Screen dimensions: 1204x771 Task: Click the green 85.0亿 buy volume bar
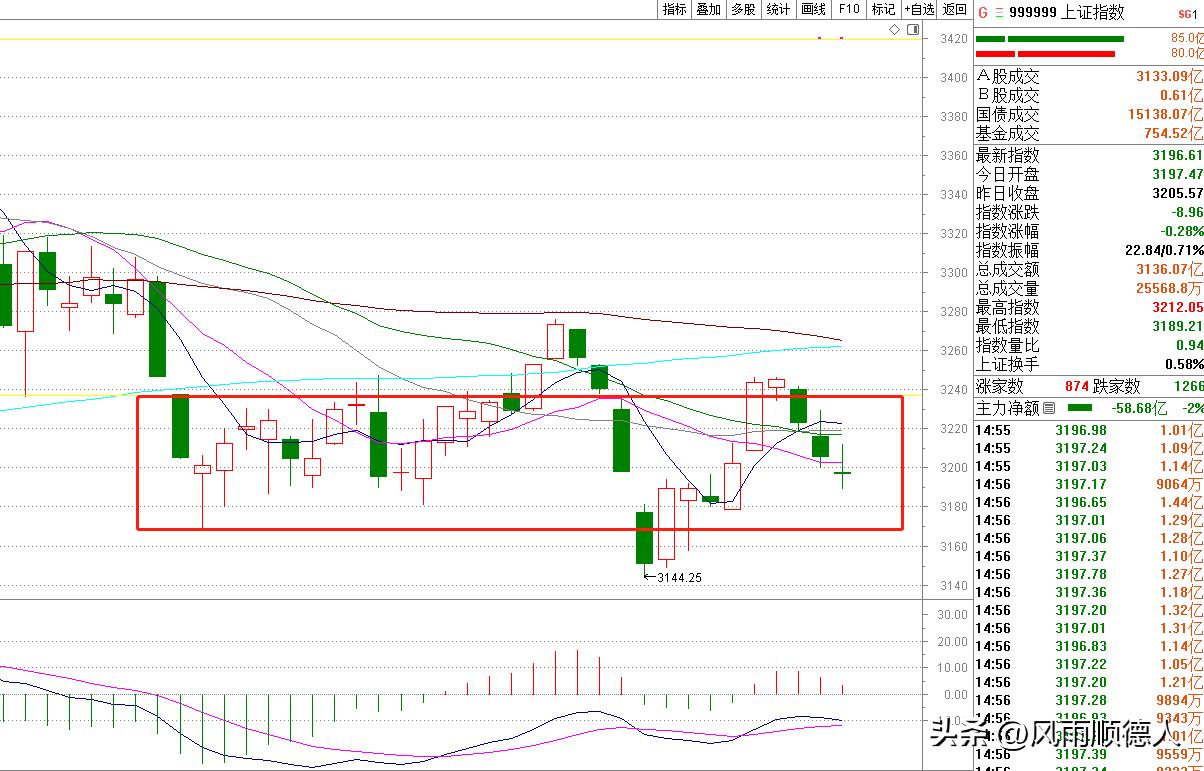coord(1050,40)
